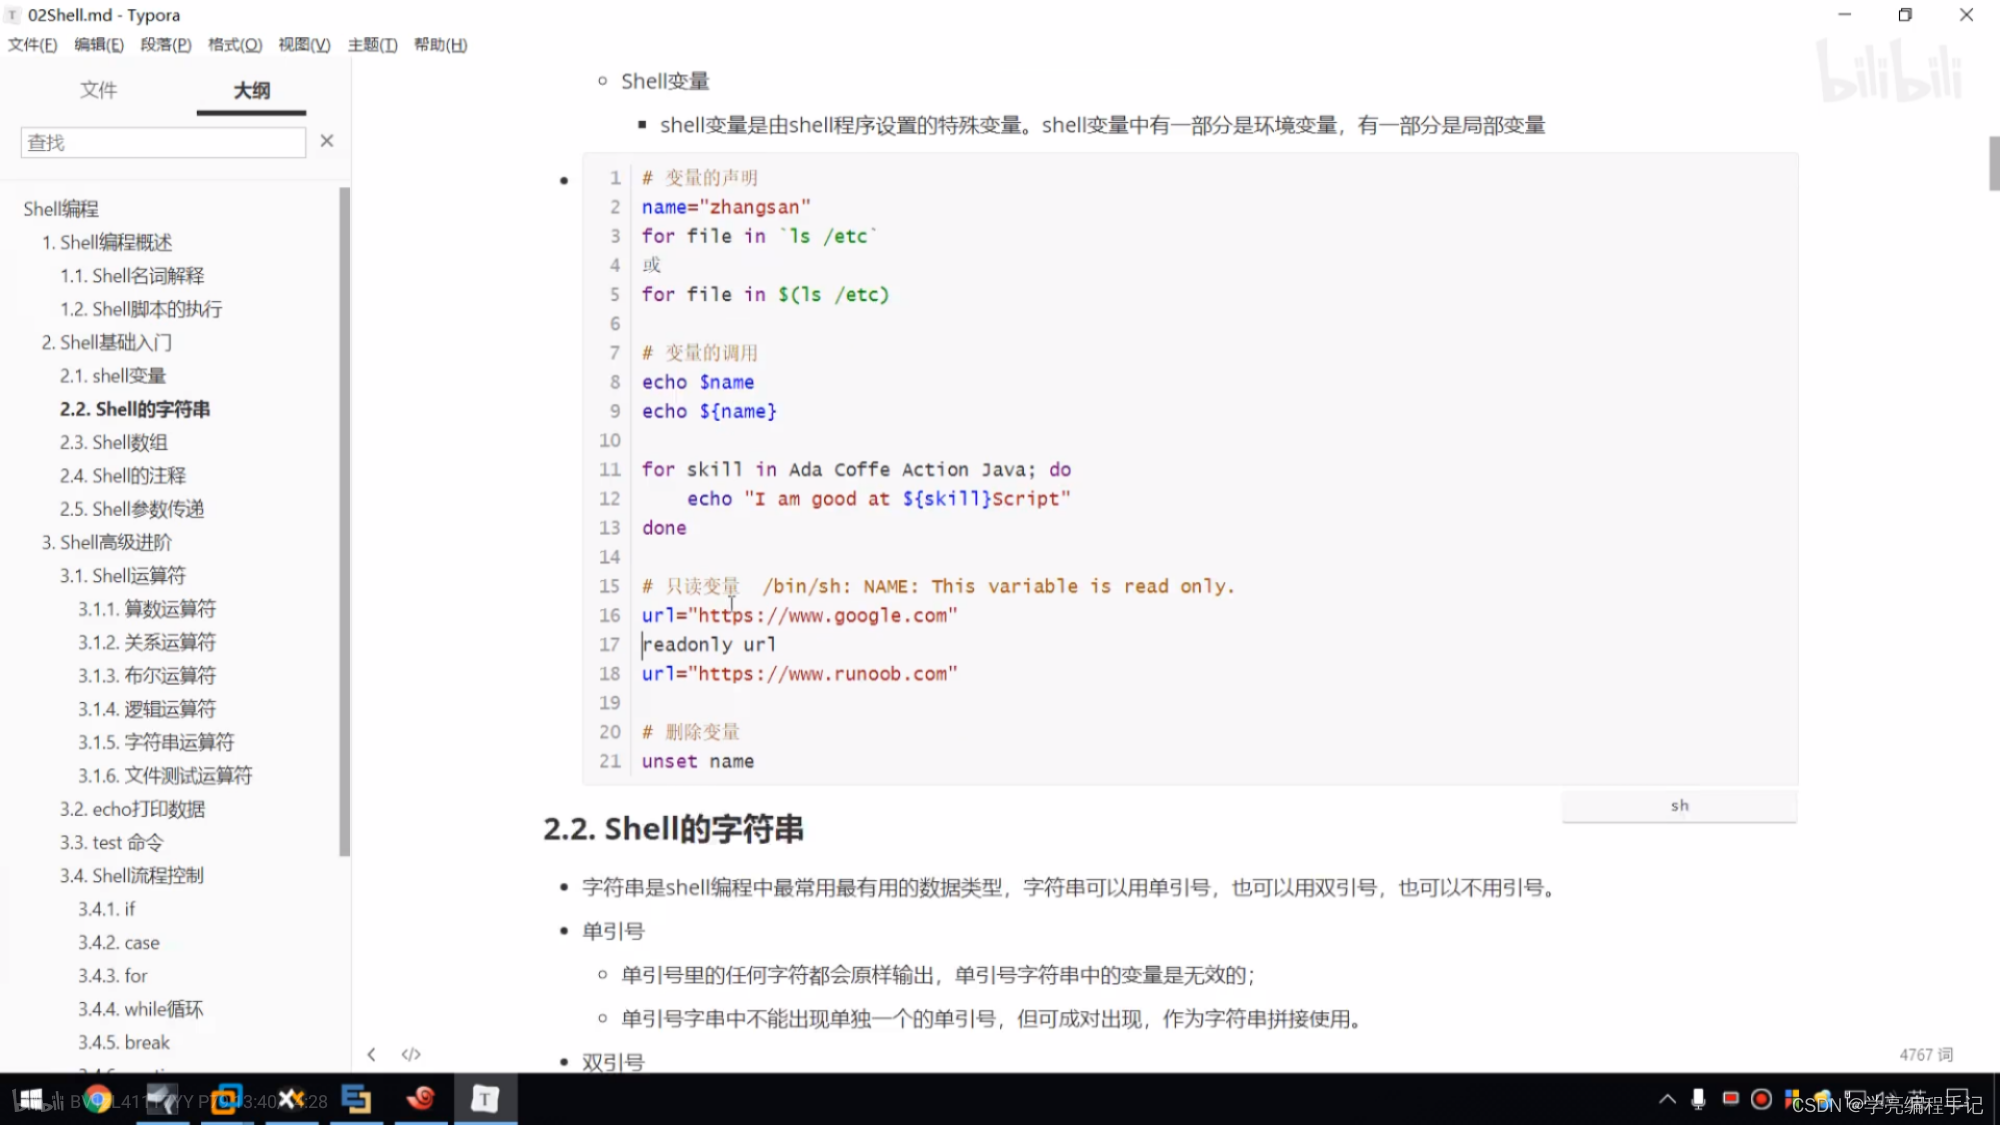Viewport: 2000px width, 1125px height.
Task: Go to outline item 2.3. Shell数组
Action: pos(114,442)
